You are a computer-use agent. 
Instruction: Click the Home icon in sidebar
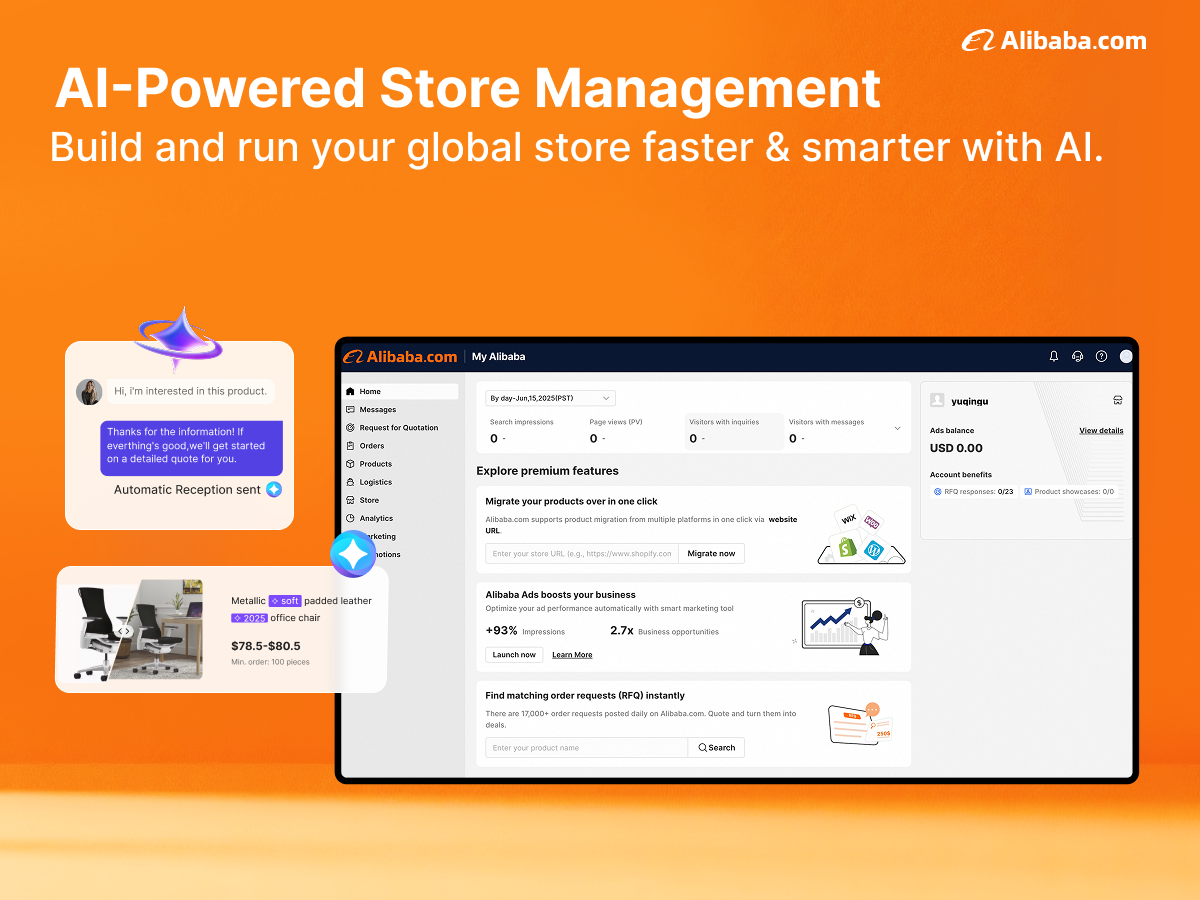pyautogui.click(x=350, y=392)
